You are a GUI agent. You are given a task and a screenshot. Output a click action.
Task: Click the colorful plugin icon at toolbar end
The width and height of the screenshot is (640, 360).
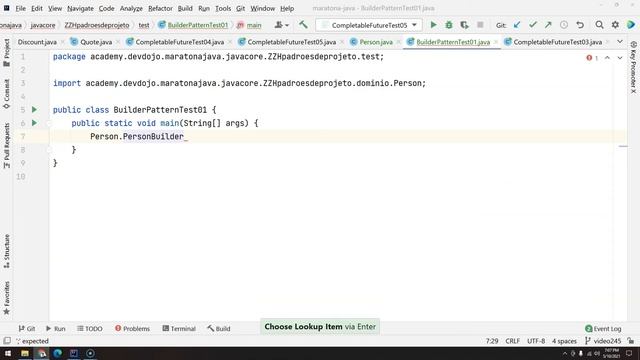click(x=631, y=25)
